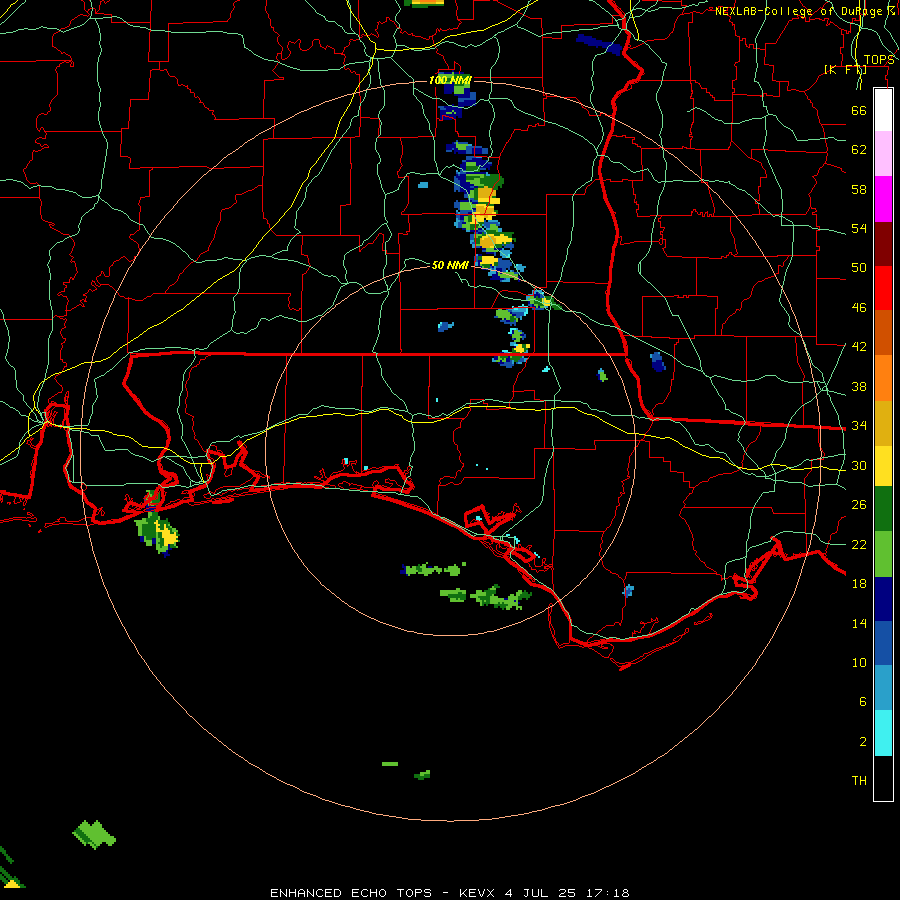Image resolution: width=900 pixels, height=900 pixels.
Task: Select the magenta legend band
Action: pos(883,199)
